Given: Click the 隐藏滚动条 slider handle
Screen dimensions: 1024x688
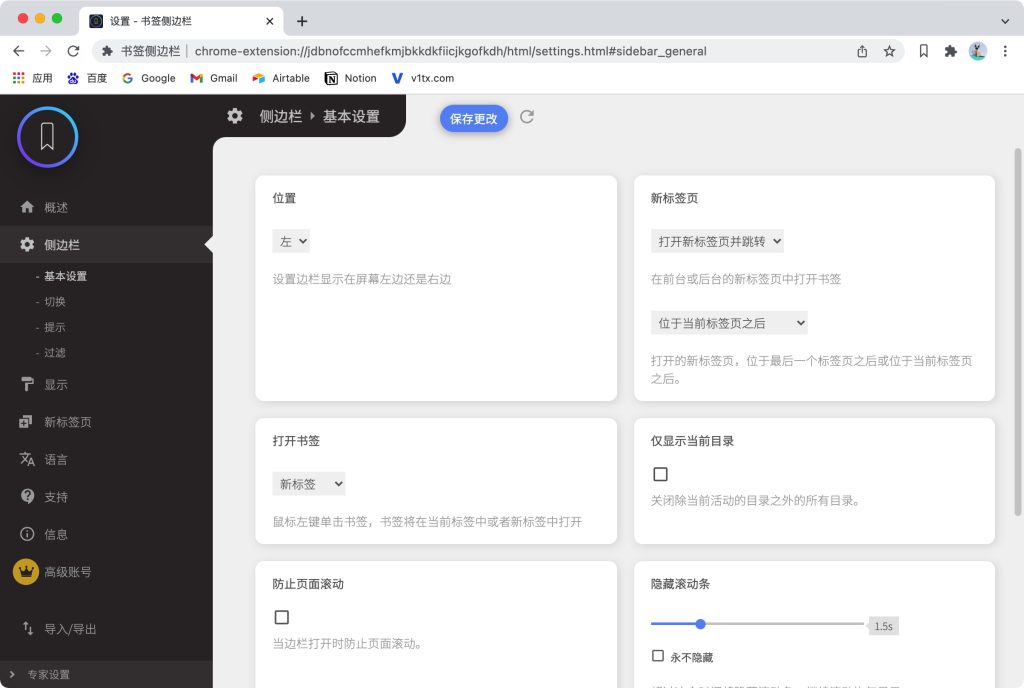Looking at the screenshot, I should (x=700, y=624).
